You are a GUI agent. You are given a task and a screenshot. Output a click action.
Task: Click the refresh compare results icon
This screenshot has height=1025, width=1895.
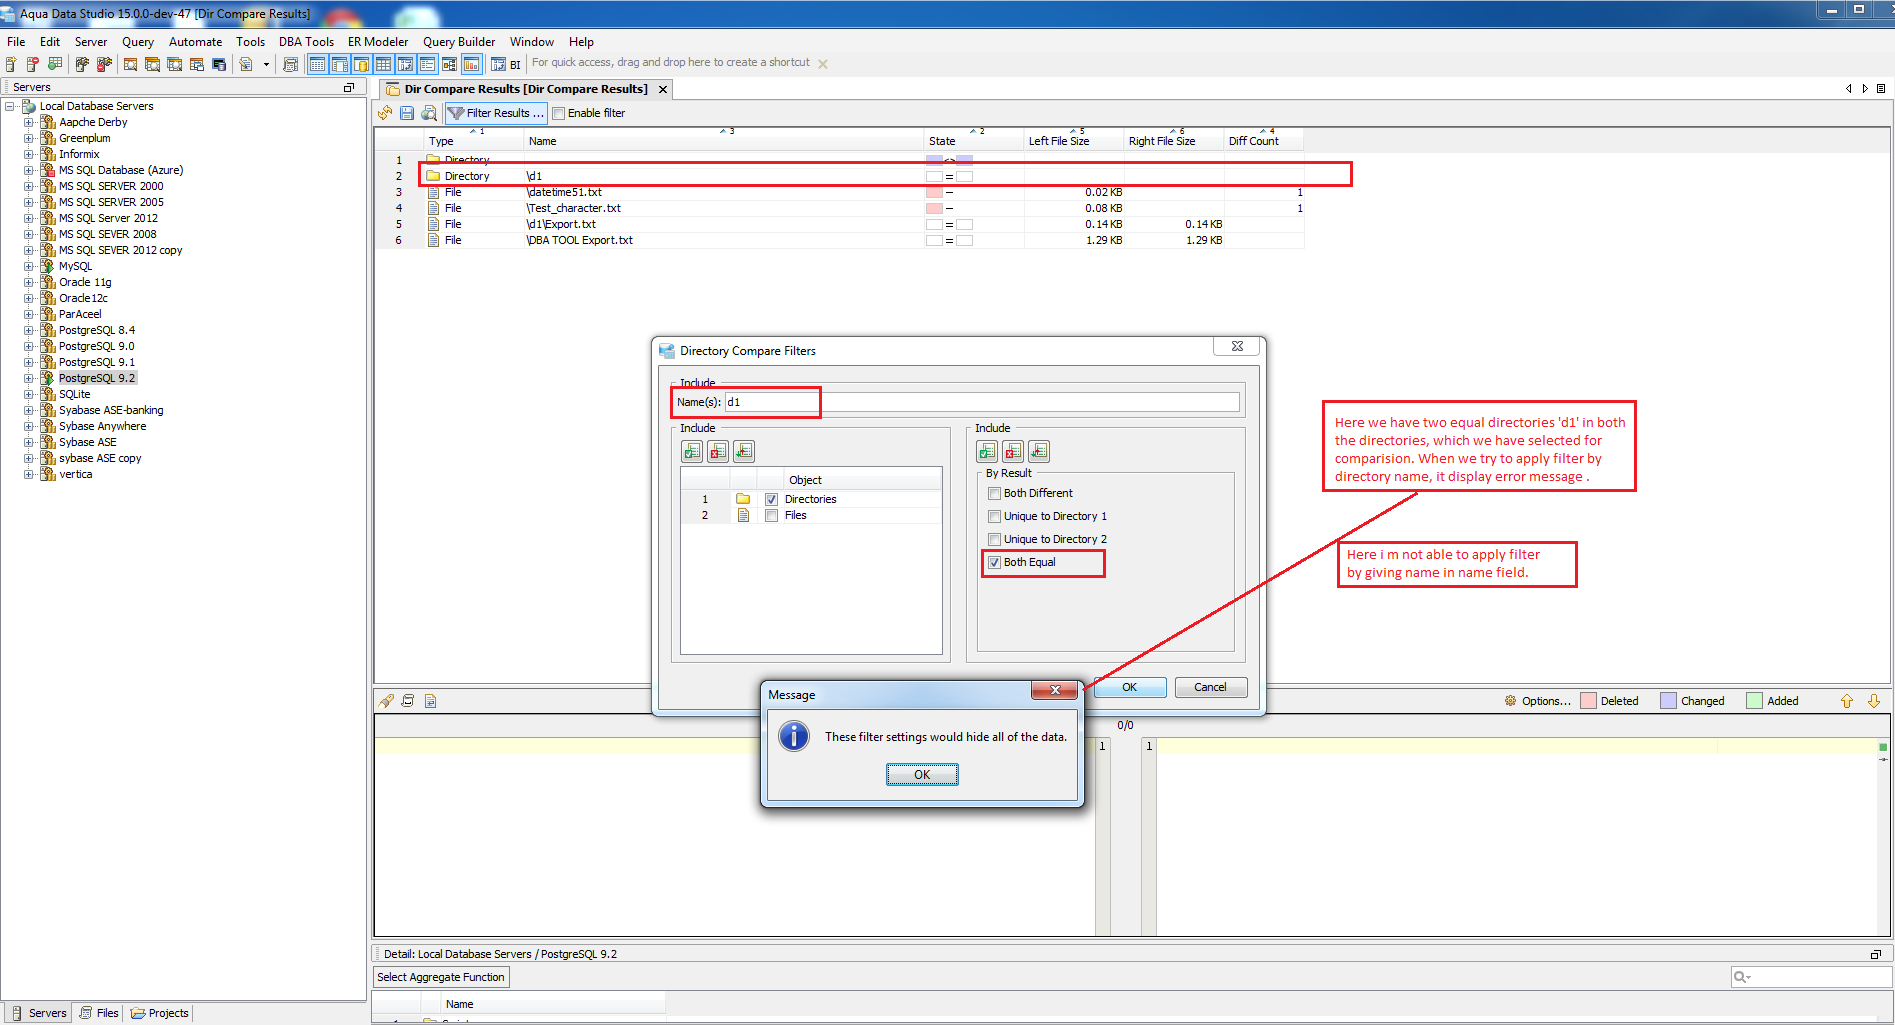[385, 113]
